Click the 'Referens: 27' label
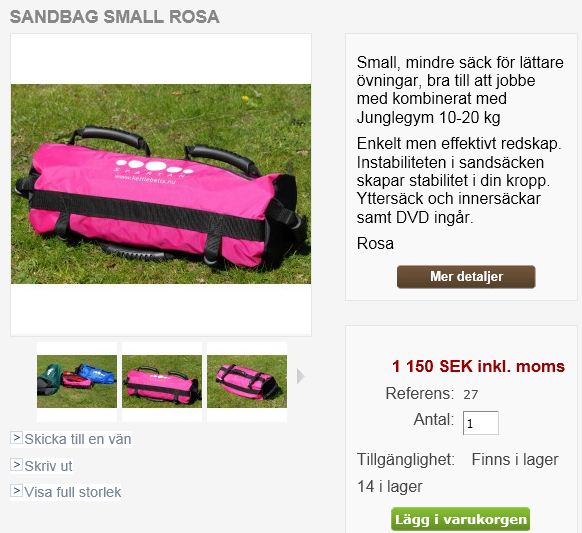 (x=432, y=393)
